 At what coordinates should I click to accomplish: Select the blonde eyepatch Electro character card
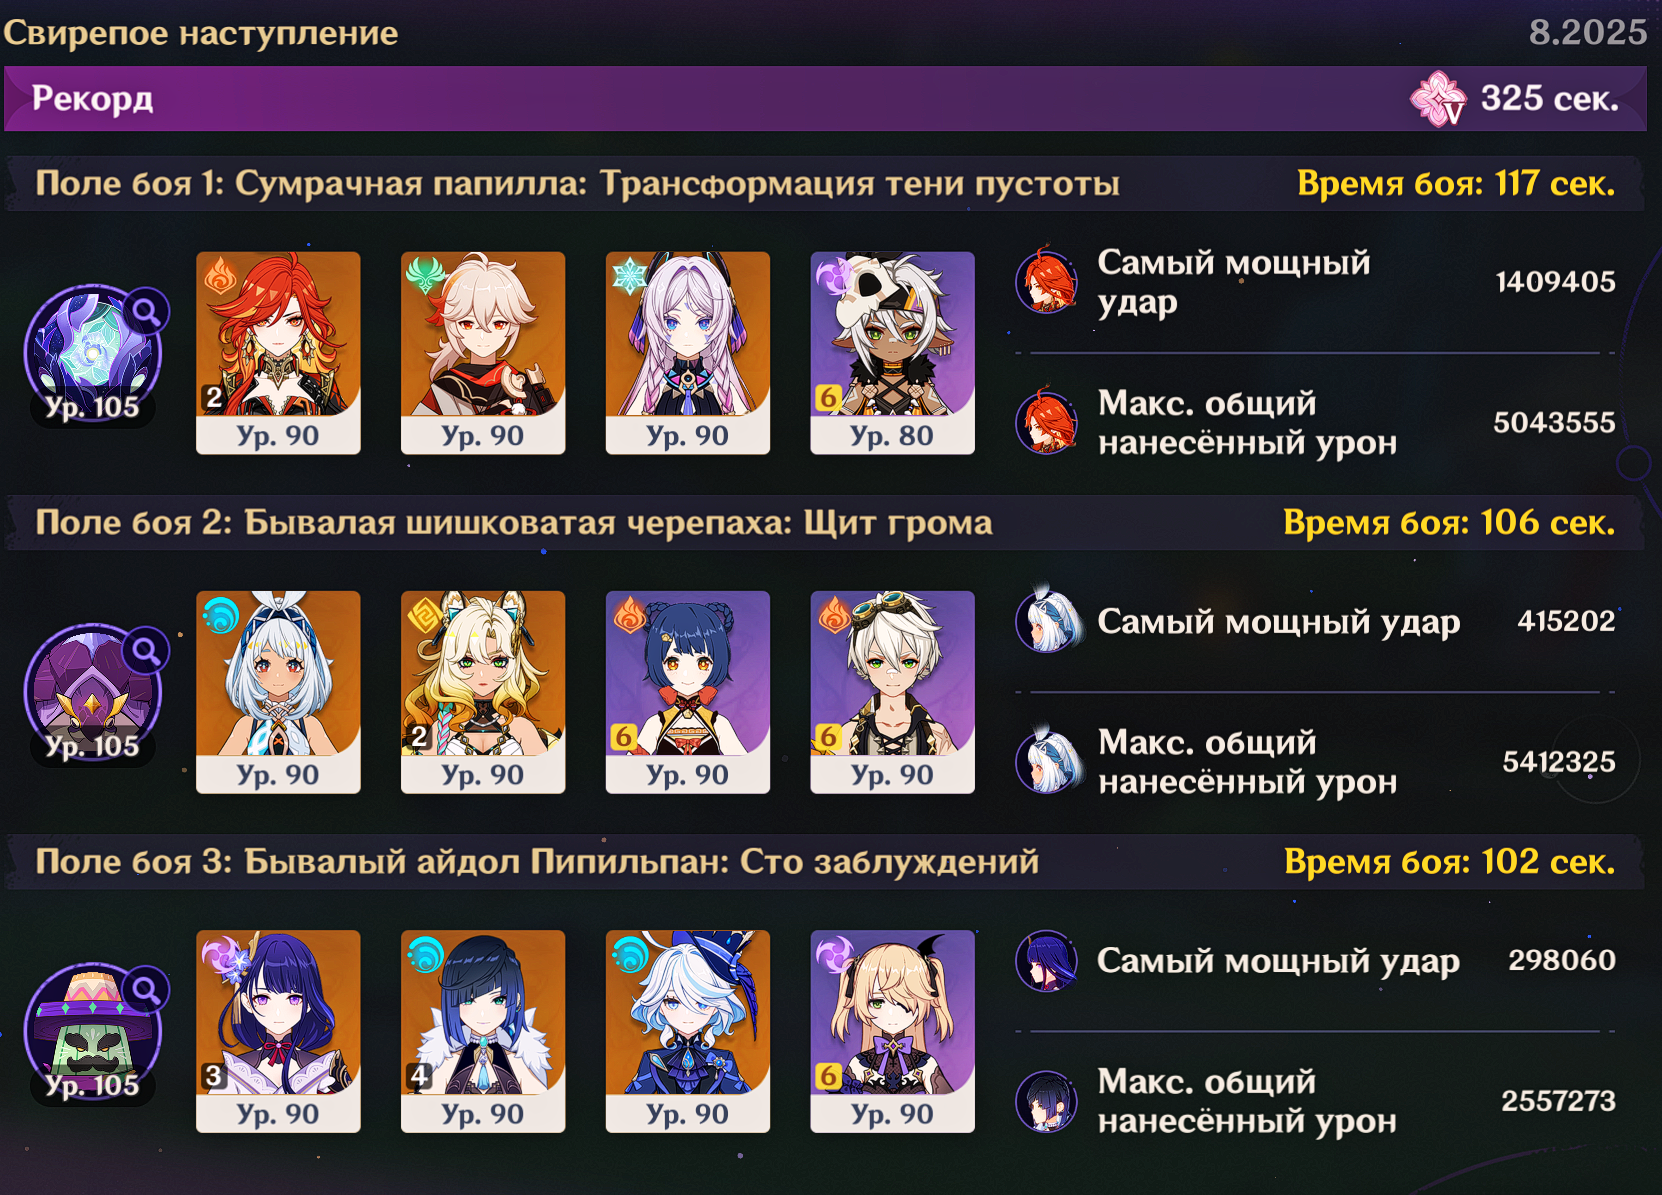(892, 1031)
